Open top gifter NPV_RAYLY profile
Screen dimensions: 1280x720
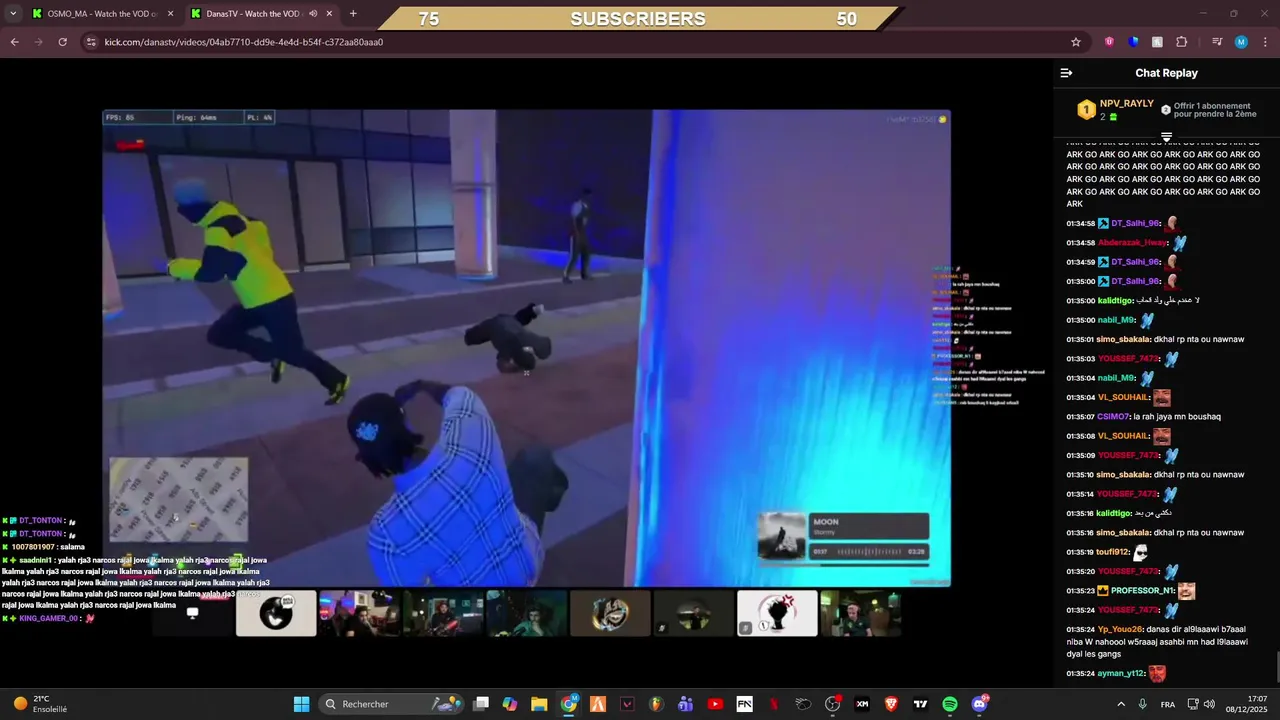[x=1126, y=104]
